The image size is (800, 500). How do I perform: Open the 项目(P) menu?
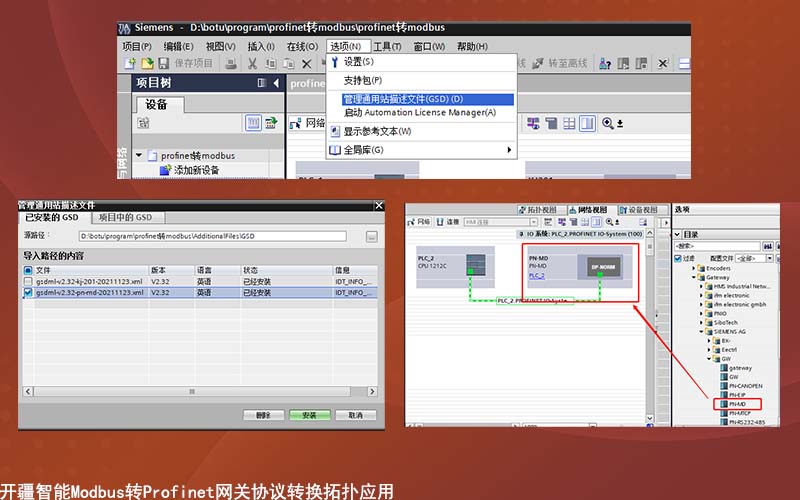[137, 46]
